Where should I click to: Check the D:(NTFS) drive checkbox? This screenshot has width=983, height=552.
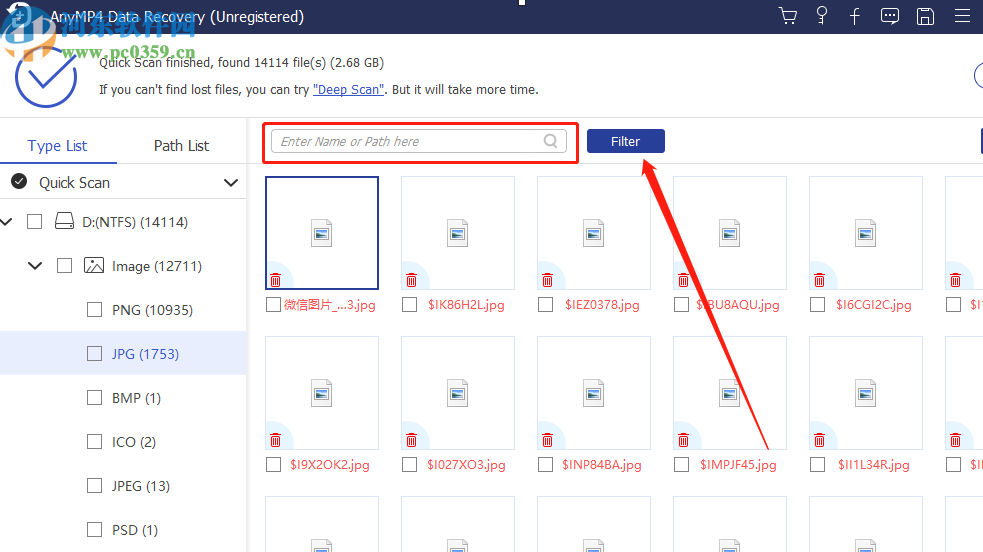click(34, 222)
